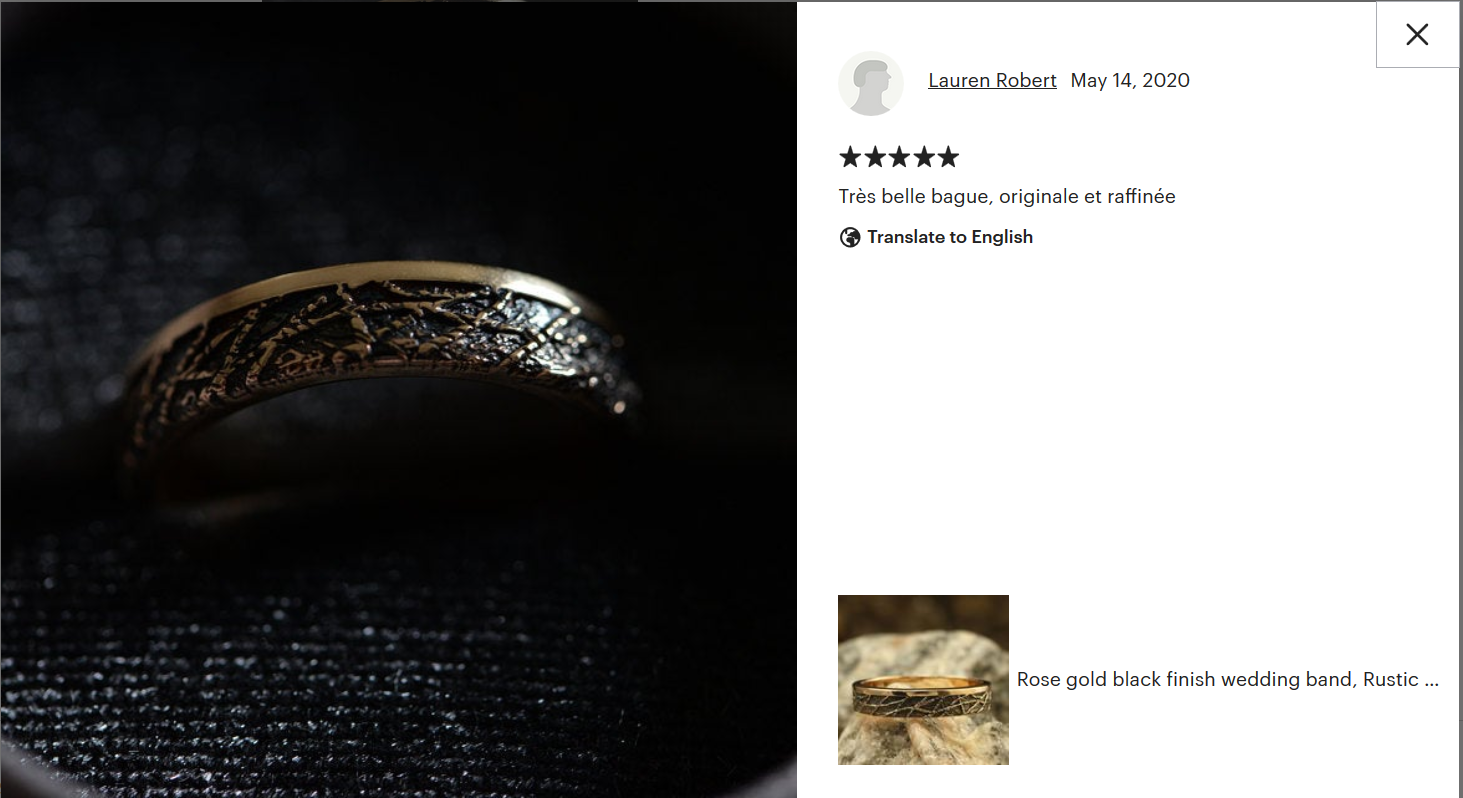The image size is (1463, 798).
Task: Open the product thumbnail of ring on stone
Action: [x=923, y=680]
